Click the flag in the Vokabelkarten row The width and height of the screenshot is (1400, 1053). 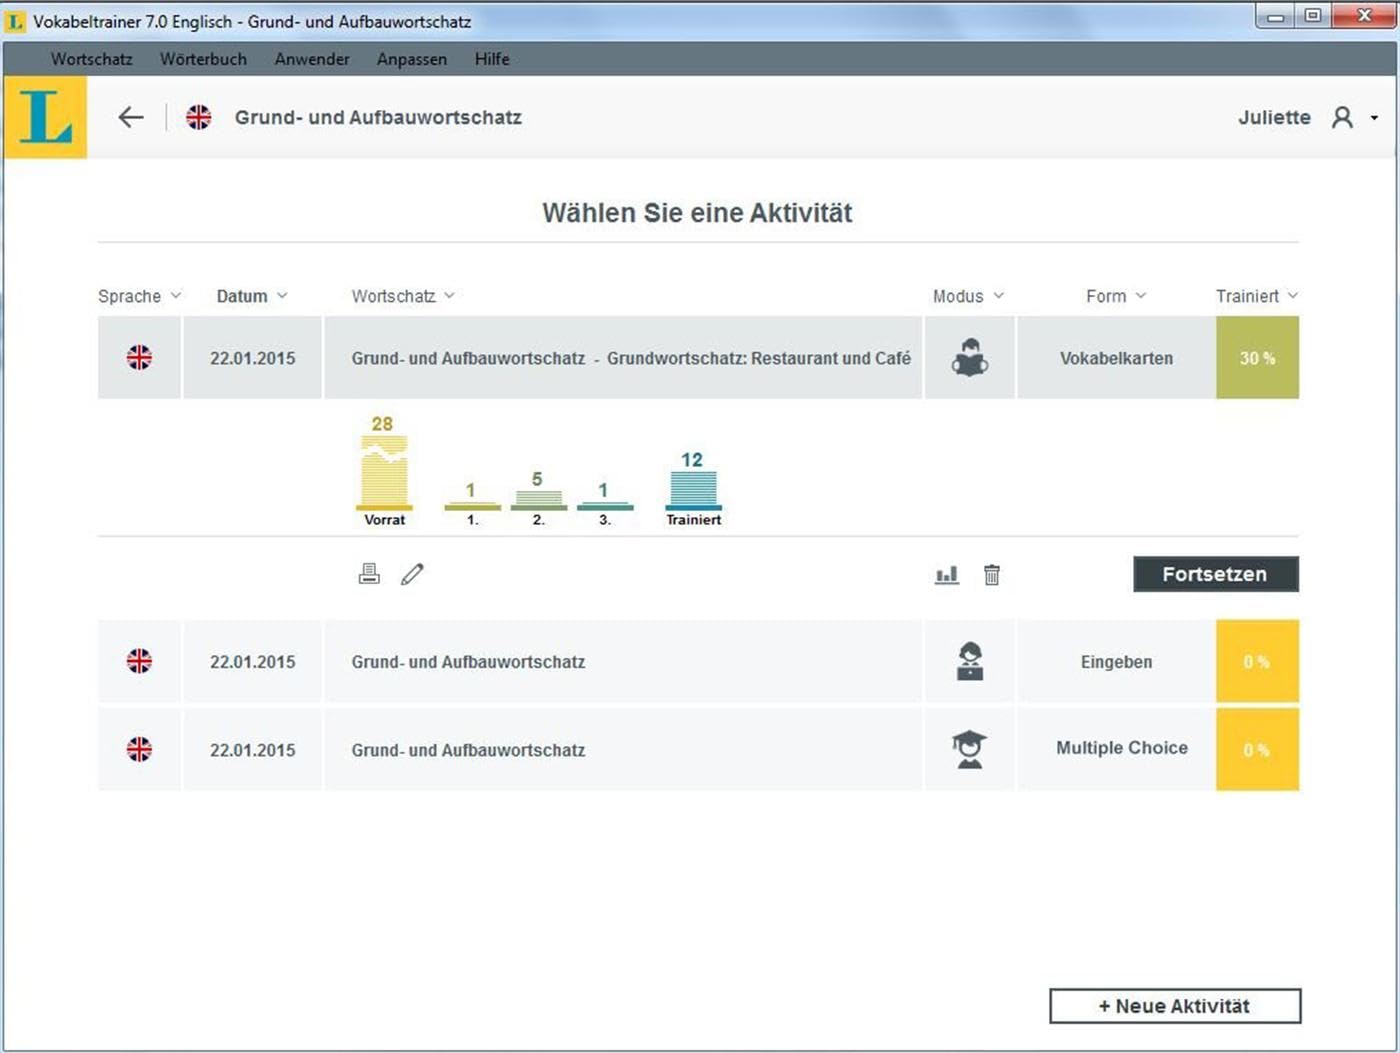(x=139, y=357)
